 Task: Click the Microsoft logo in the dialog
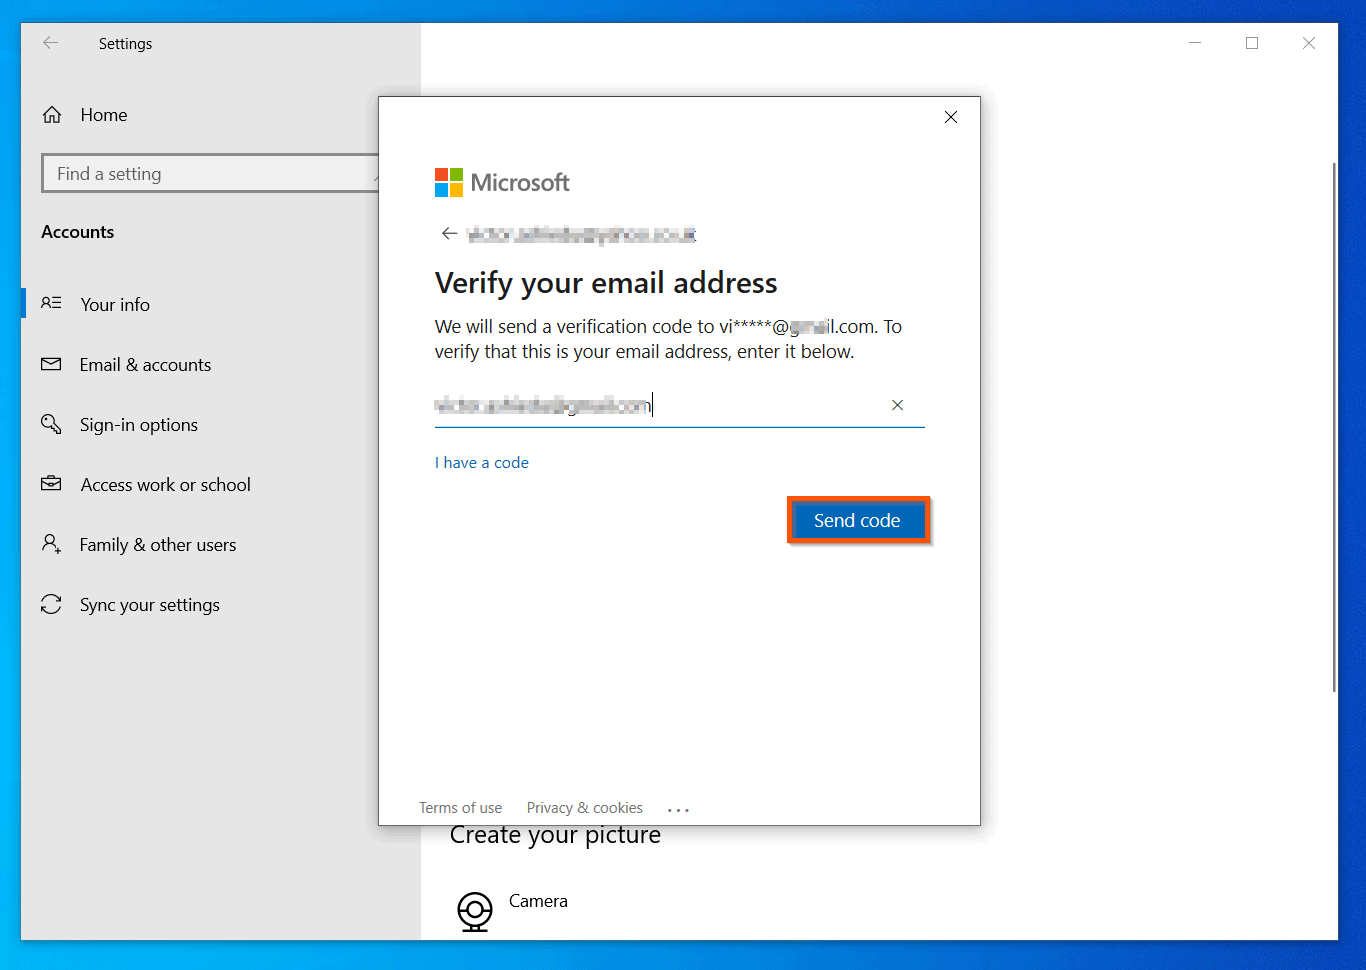[x=502, y=182]
